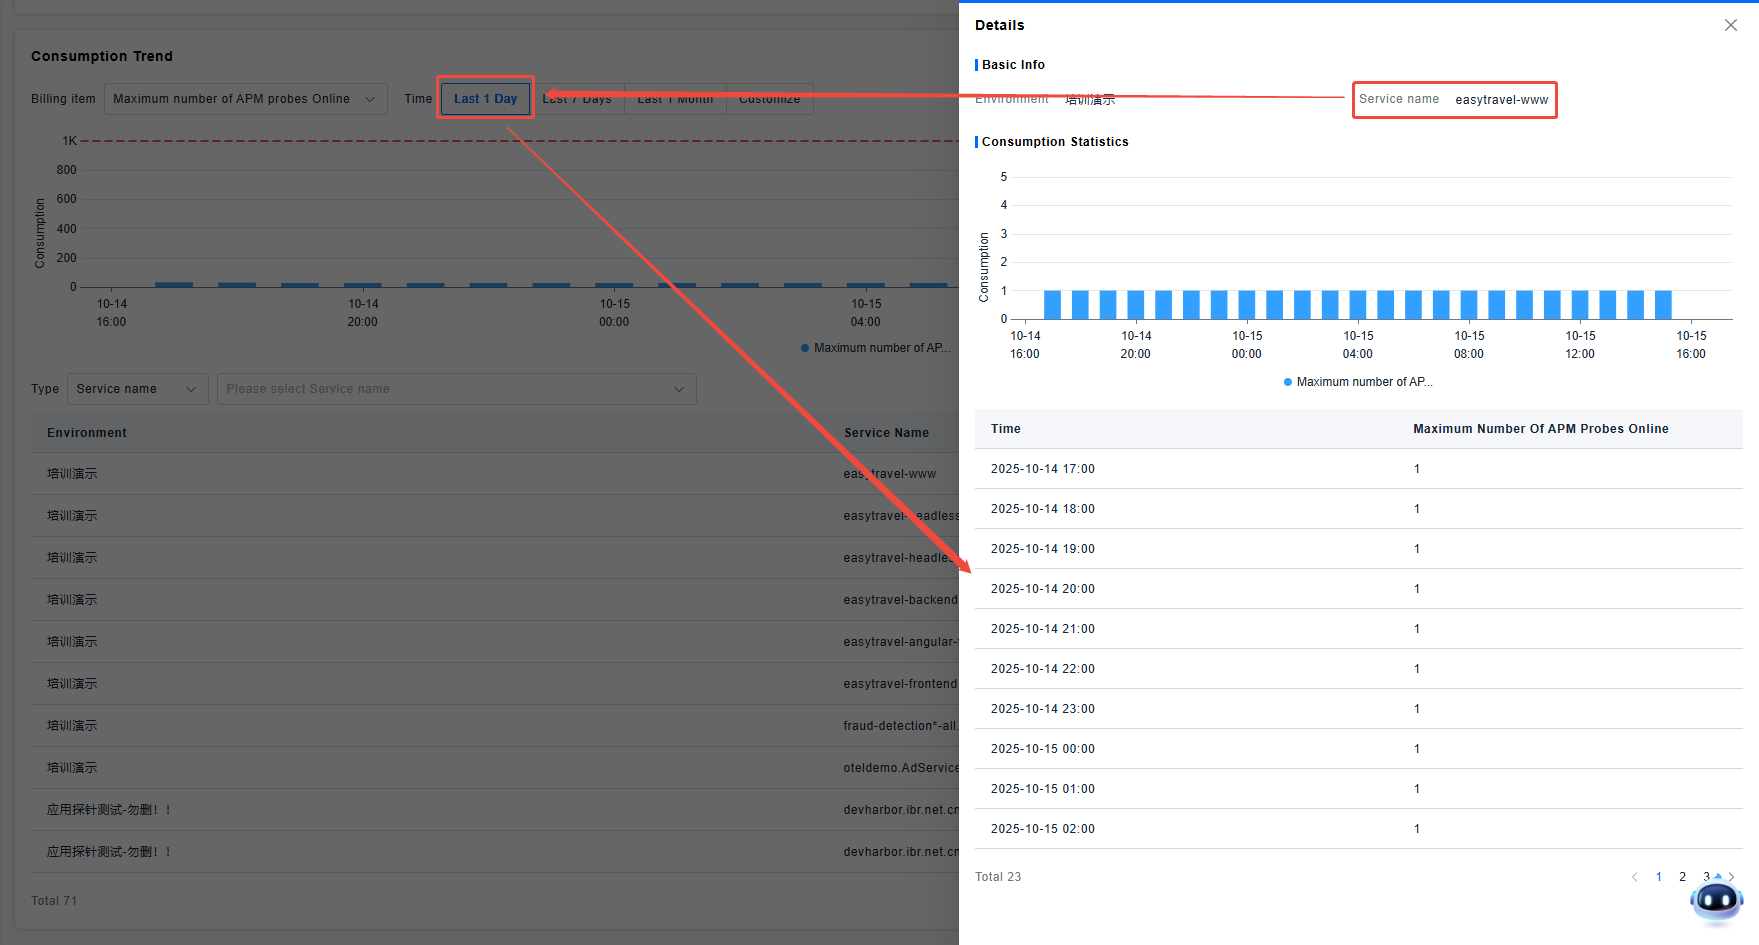The width and height of the screenshot is (1759, 945).
Task: Select the Last 1 Day time range
Action: pos(485,99)
